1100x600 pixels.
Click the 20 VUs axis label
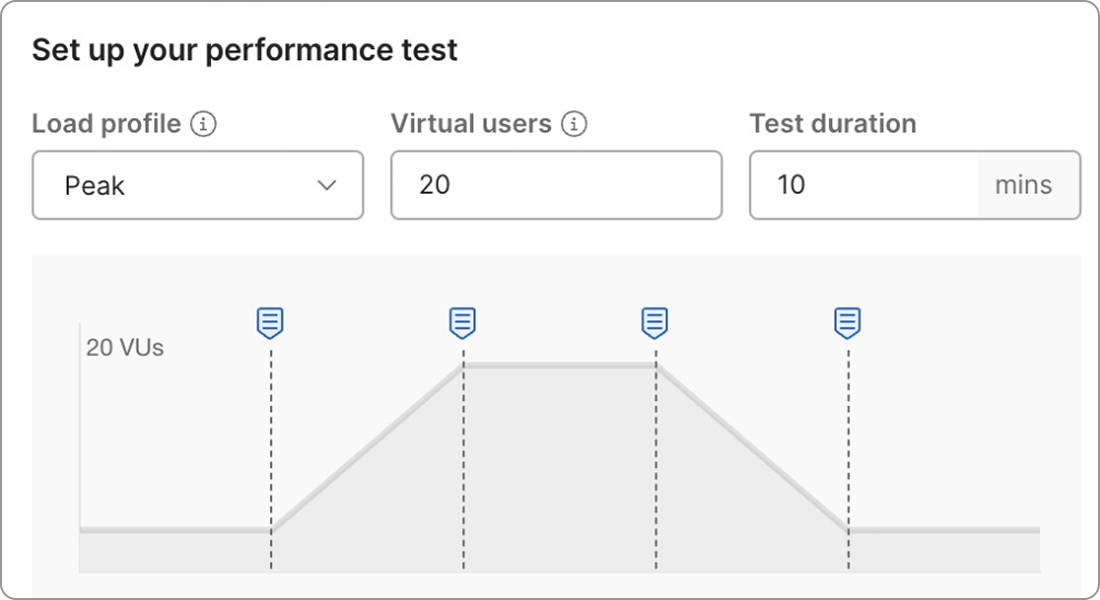(125, 348)
